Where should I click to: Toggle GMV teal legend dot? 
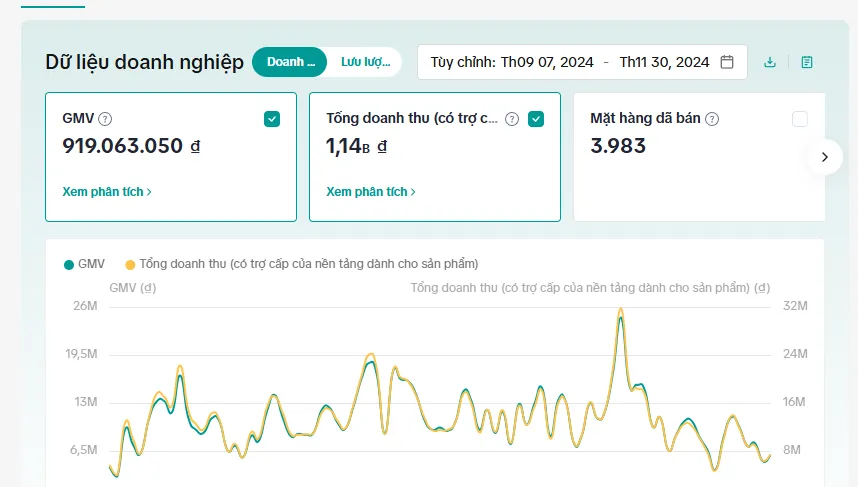pos(69,265)
